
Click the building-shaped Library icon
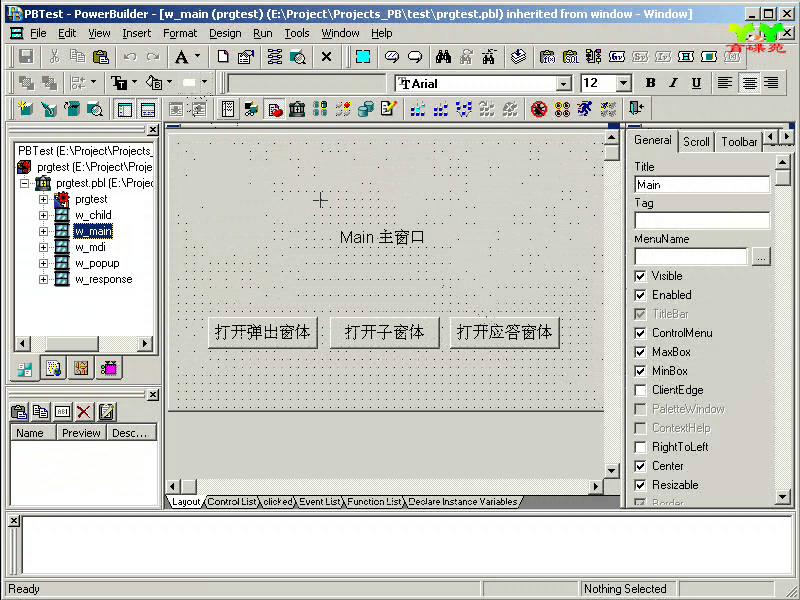point(296,109)
